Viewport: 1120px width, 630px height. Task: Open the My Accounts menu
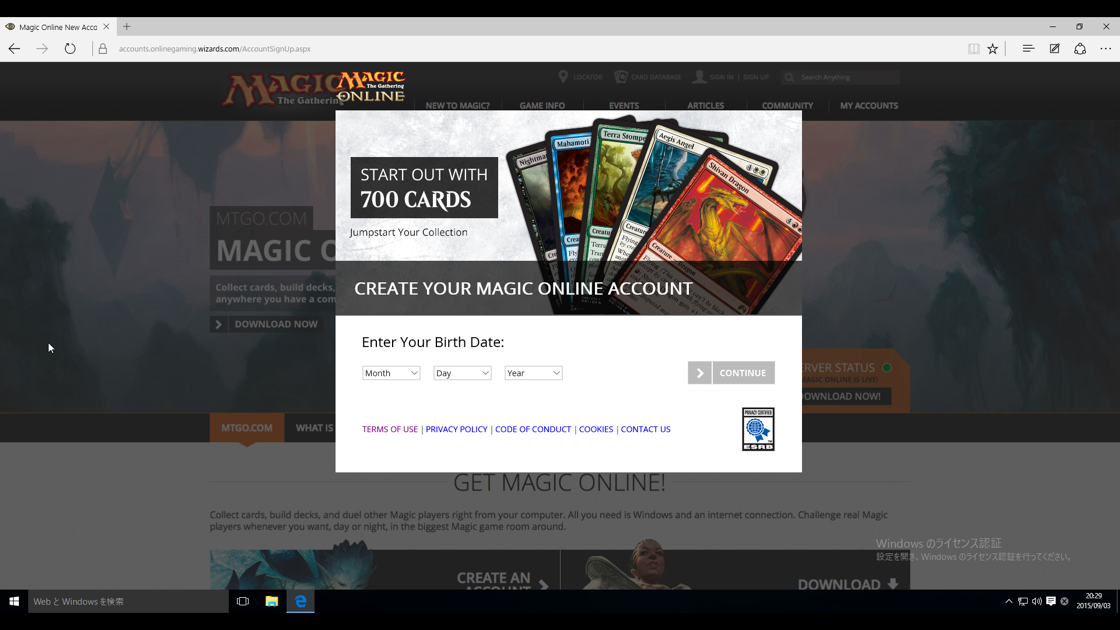[869, 106]
